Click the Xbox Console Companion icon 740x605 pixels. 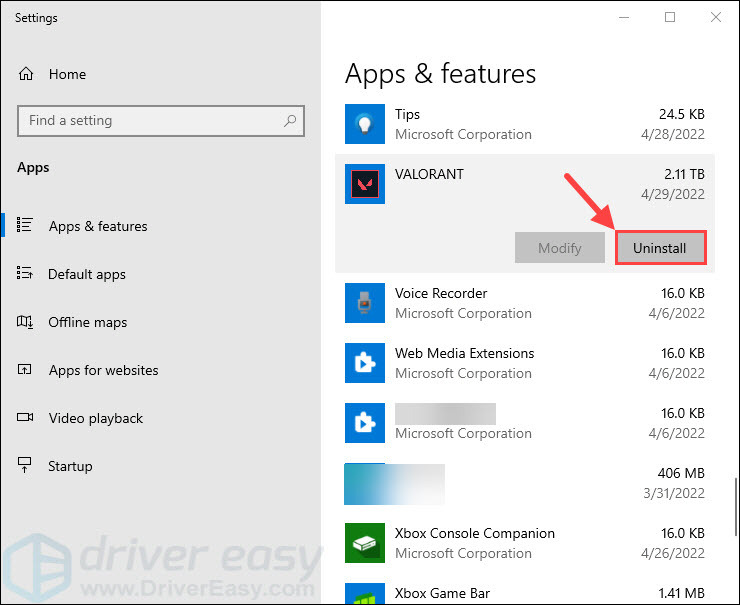365,543
